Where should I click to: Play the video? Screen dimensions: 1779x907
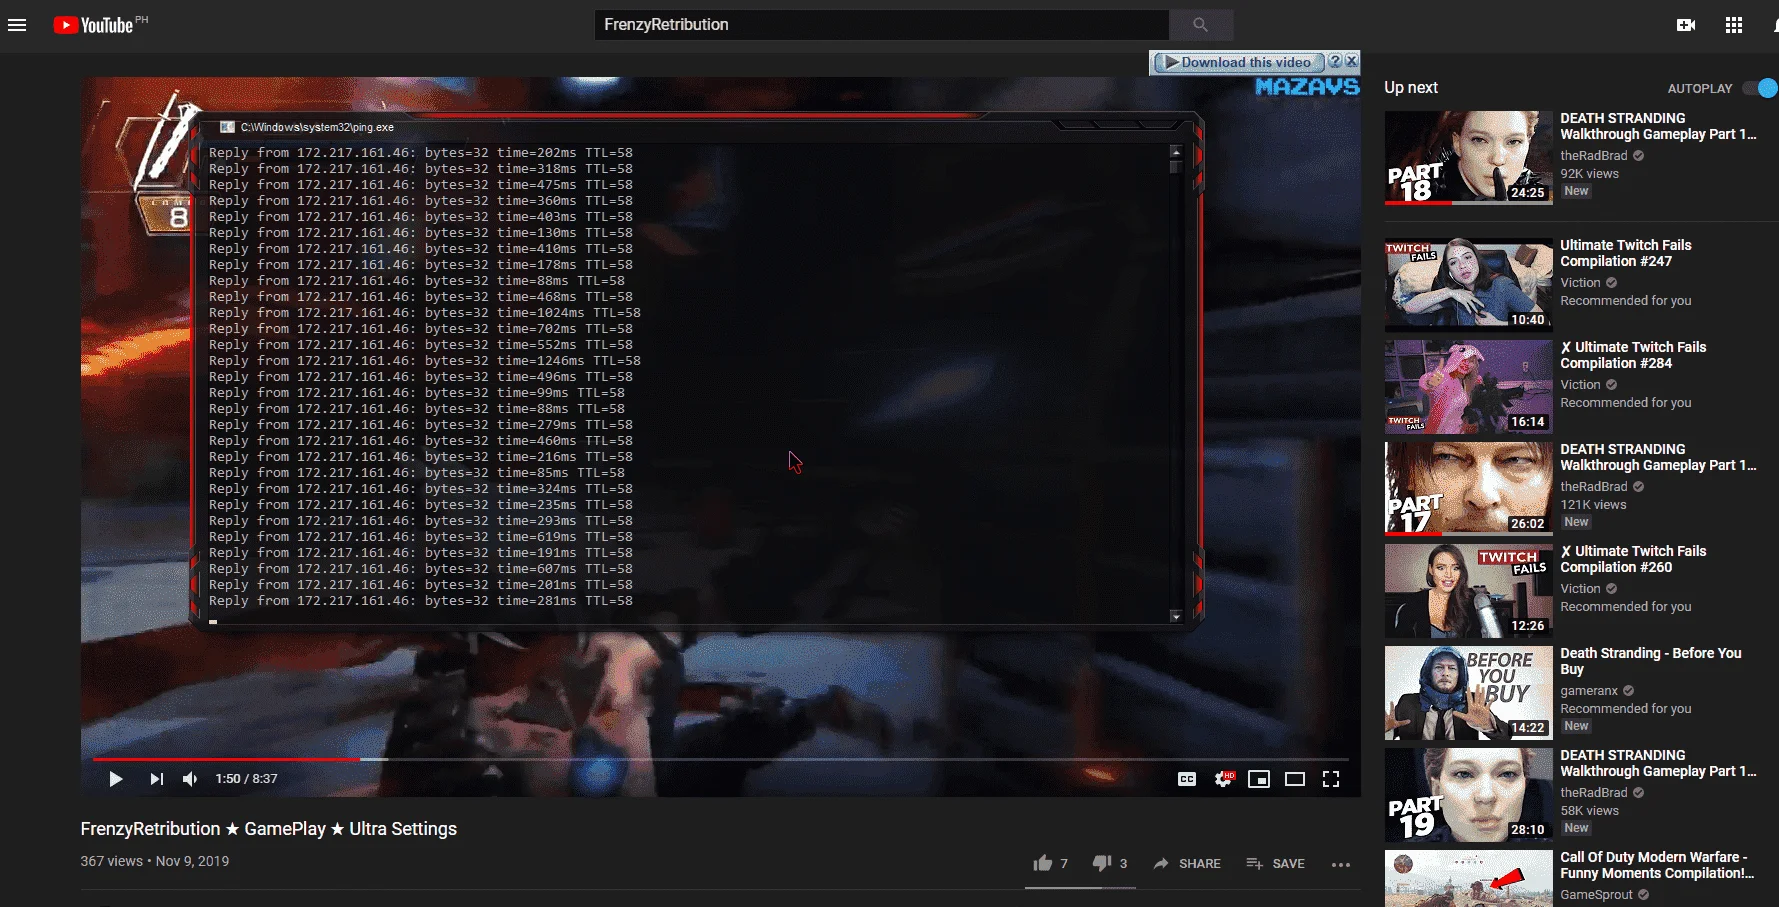[115, 779]
